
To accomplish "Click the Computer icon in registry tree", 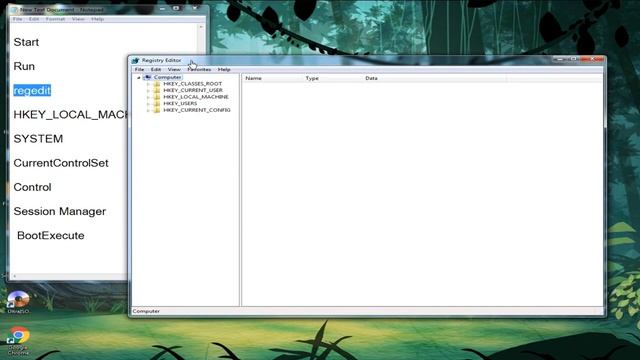I will tap(148, 77).
